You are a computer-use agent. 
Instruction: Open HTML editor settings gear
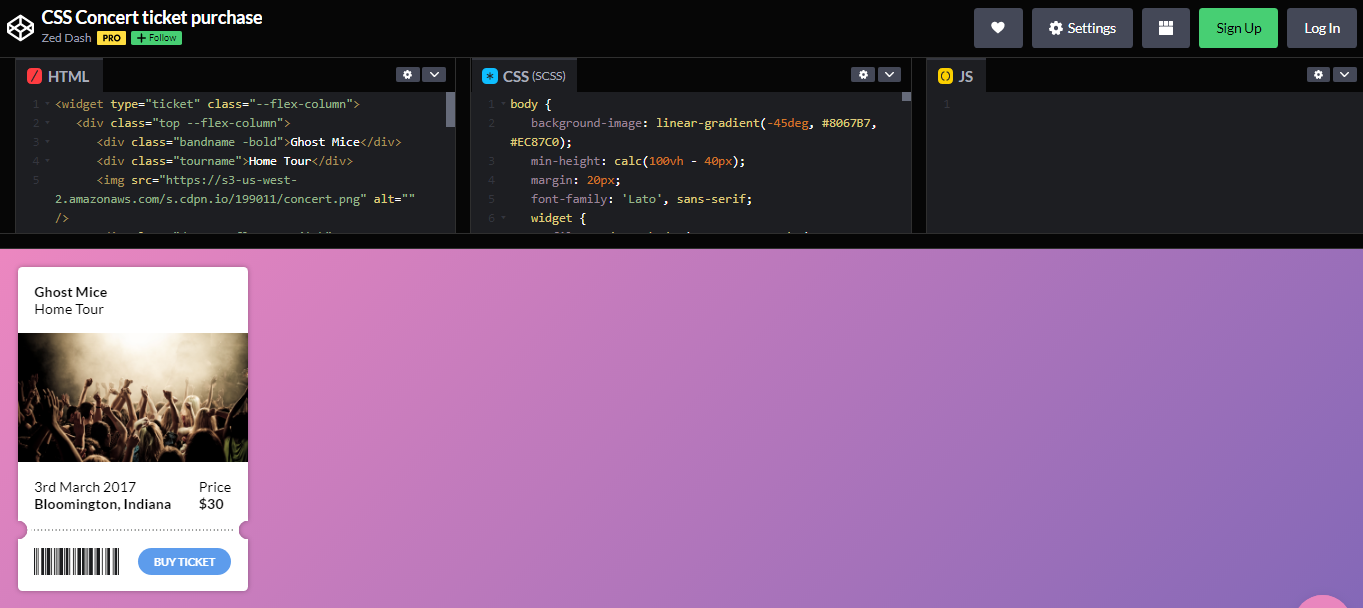click(x=408, y=74)
